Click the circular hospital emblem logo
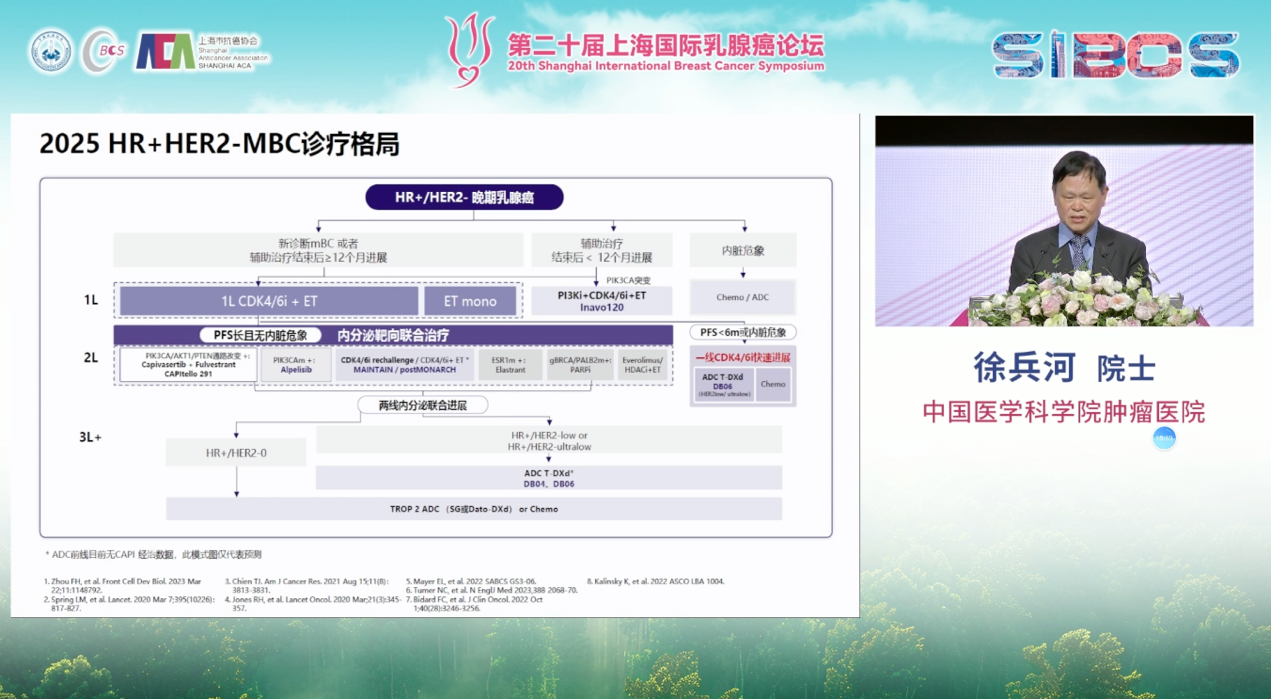The image size is (1271, 699). (x=51, y=50)
